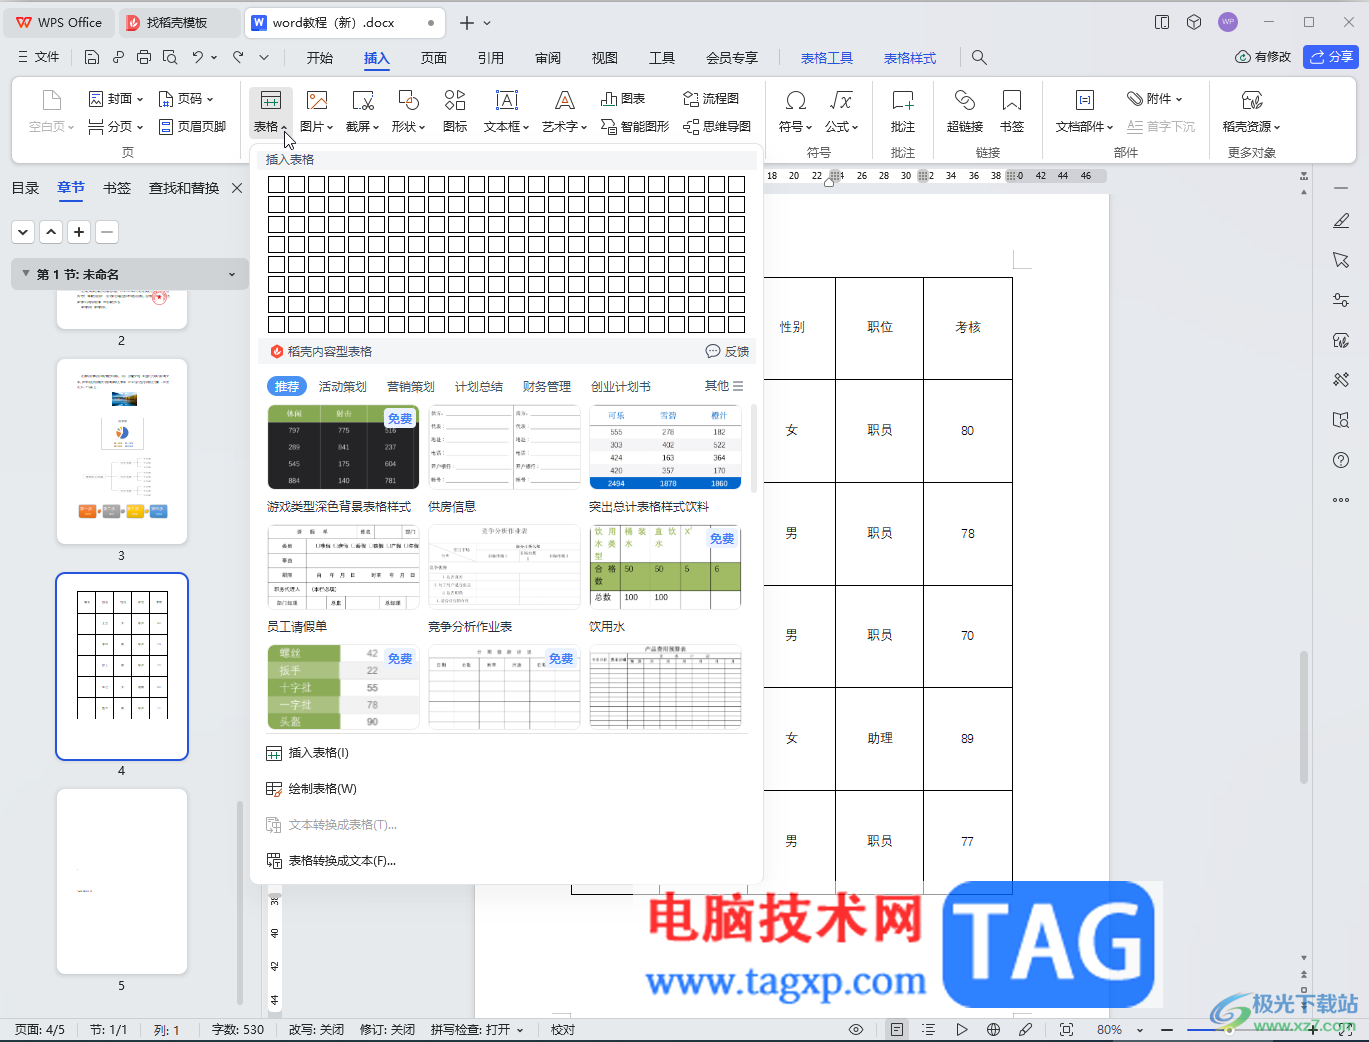Viewport: 1369px width, 1042px height.
Task: Open Header and Footer (页眉页脚)
Action: [193, 126]
